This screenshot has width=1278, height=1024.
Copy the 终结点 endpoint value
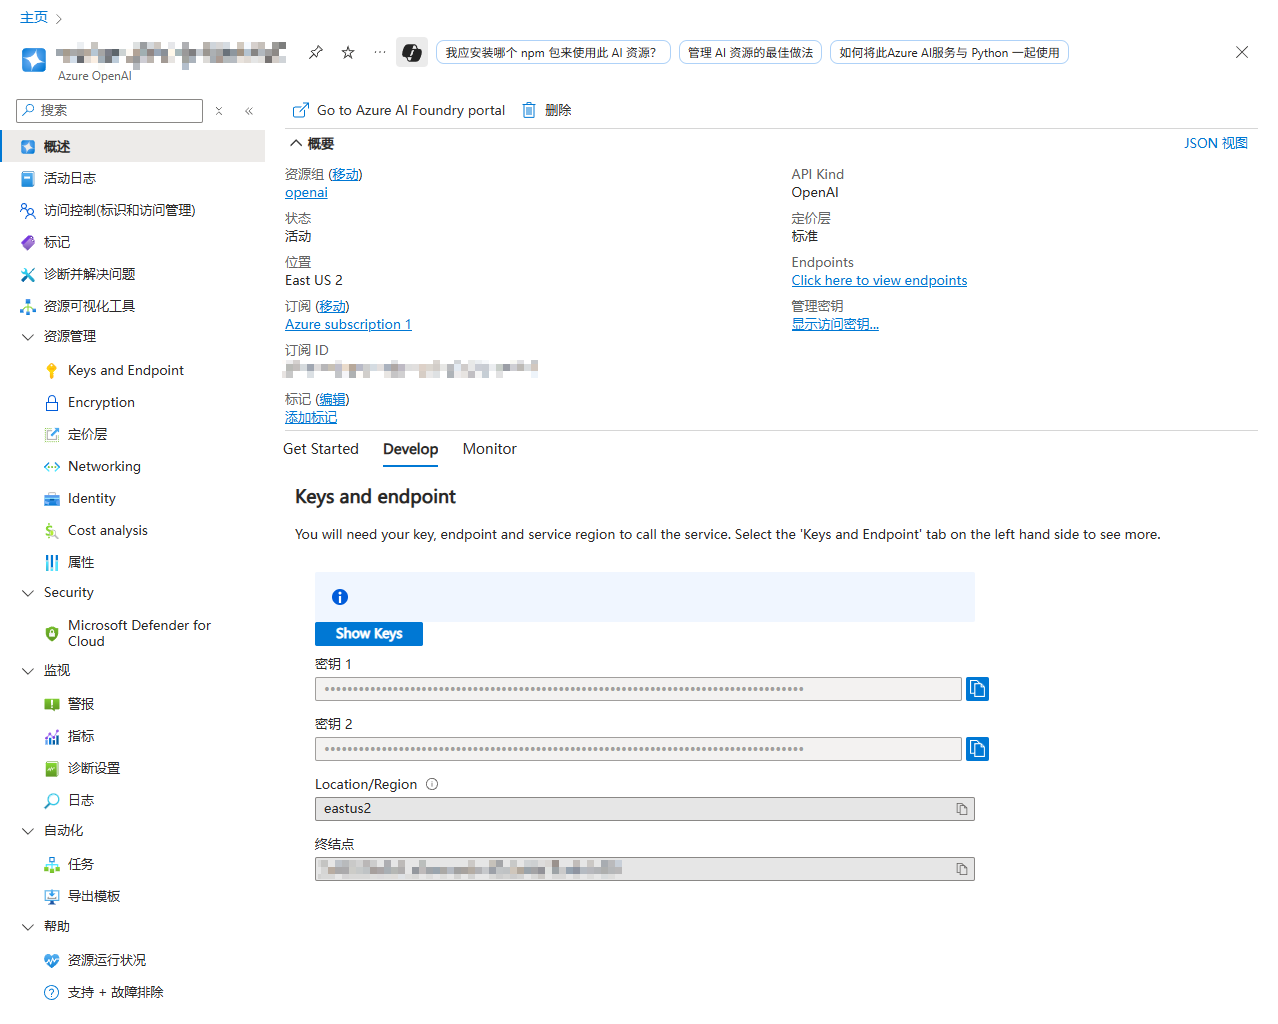(x=961, y=869)
